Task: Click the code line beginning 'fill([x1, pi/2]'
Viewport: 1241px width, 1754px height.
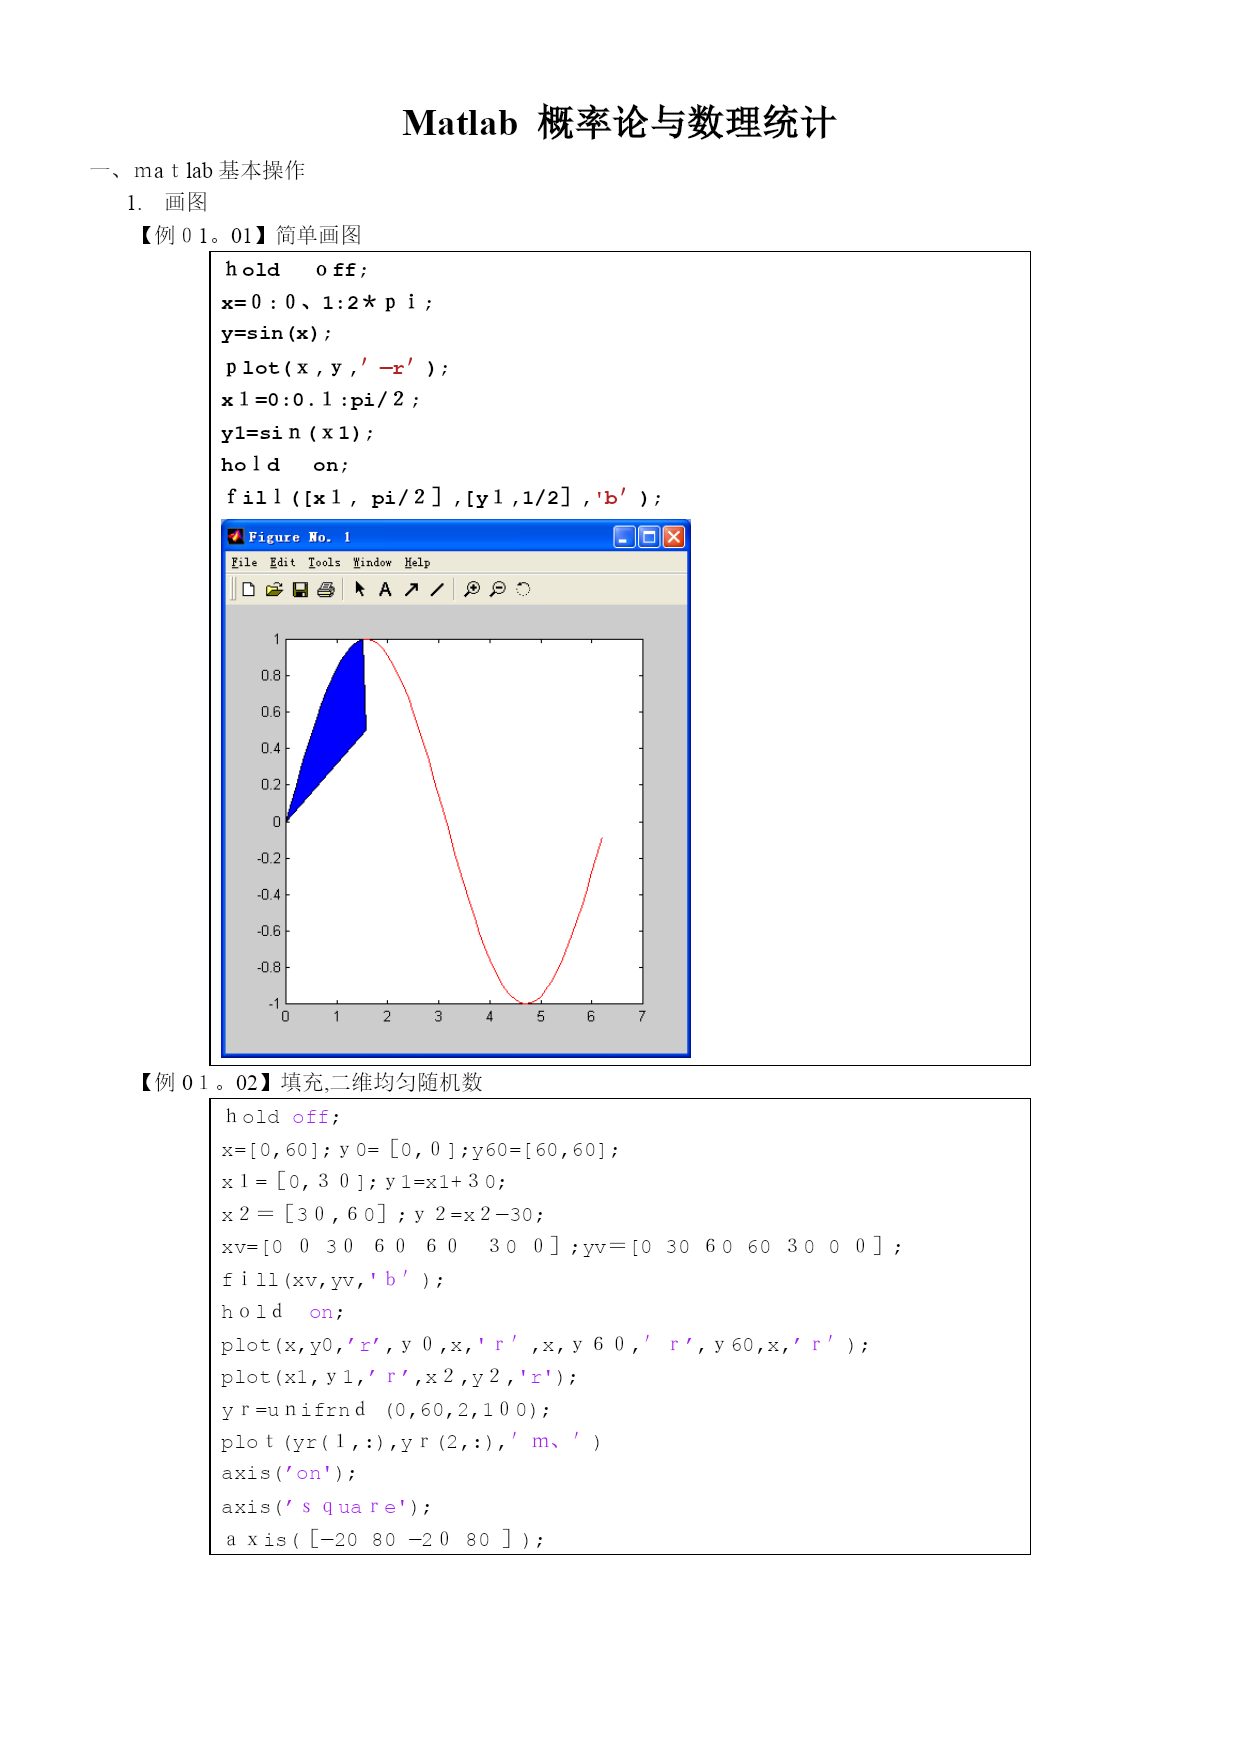Action: click(x=443, y=497)
